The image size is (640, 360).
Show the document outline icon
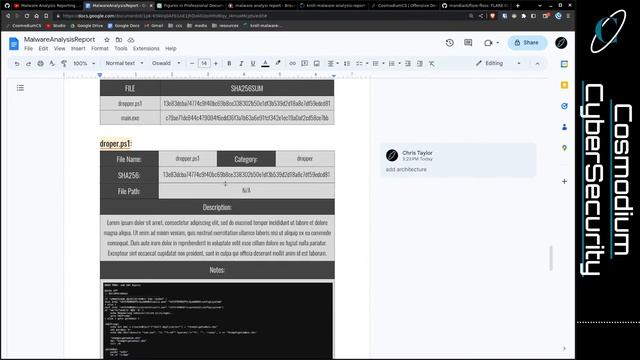point(20,88)
